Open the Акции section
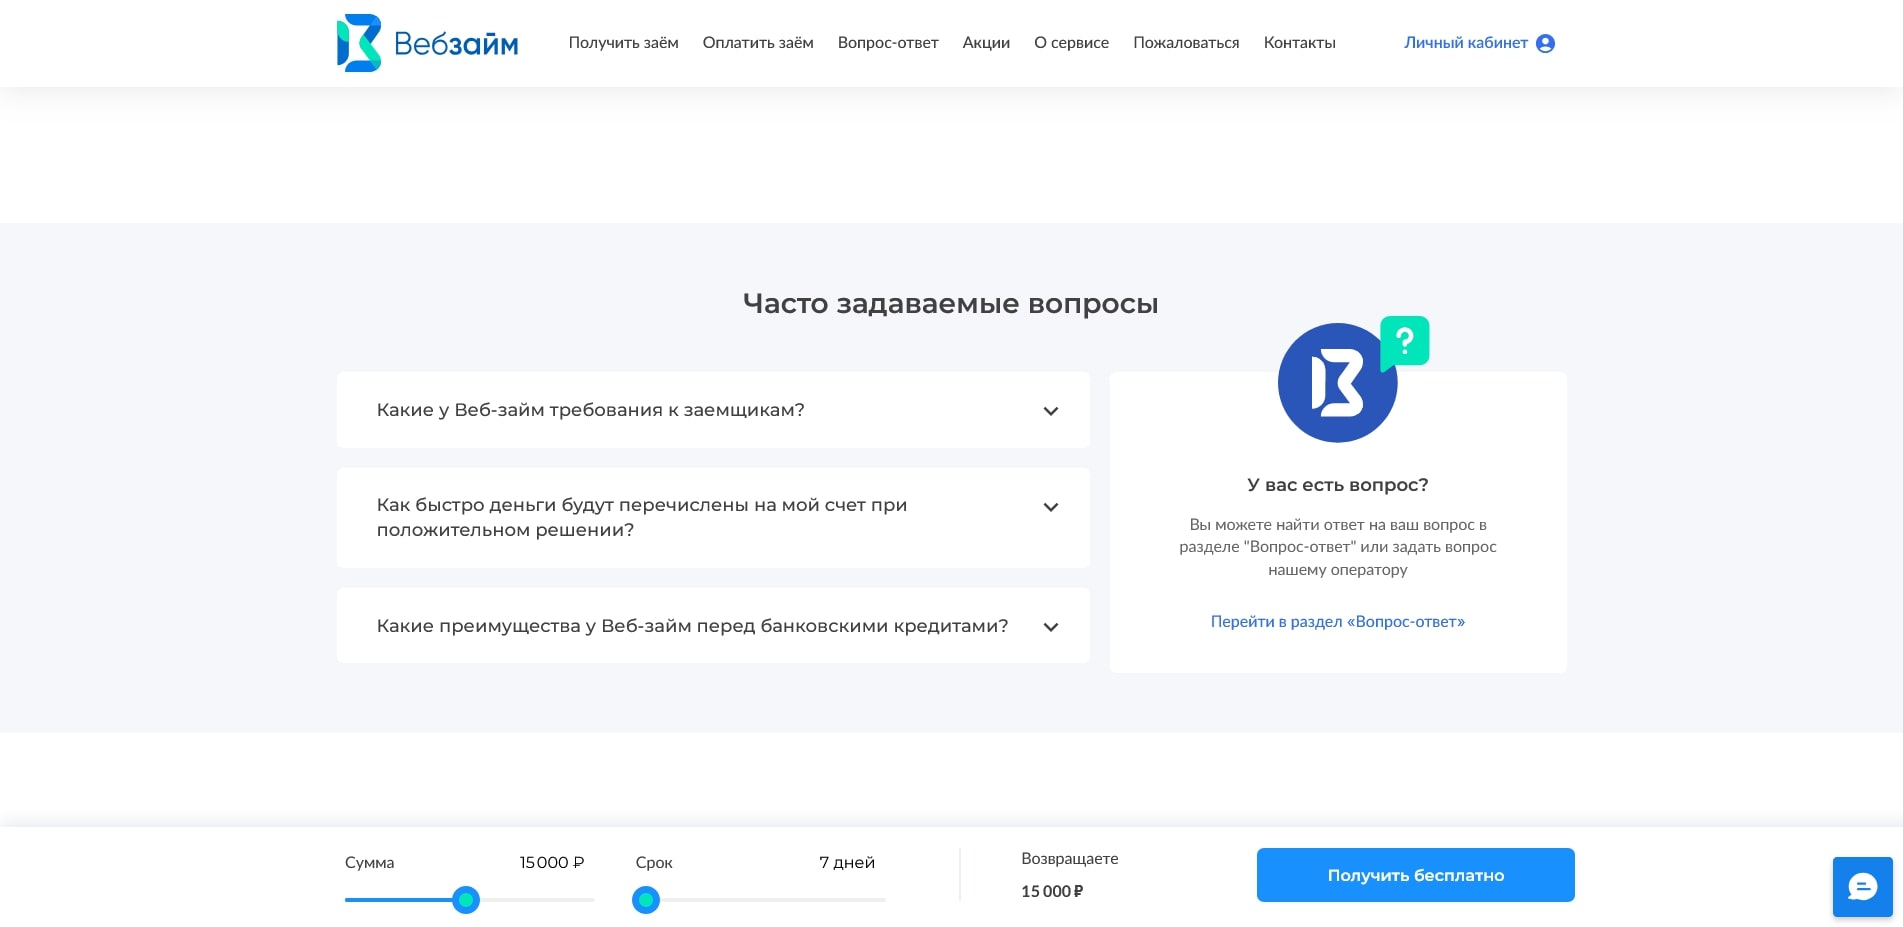This screenshot has height=927, width=1903. pyautogui.click(x=986, y=43)
